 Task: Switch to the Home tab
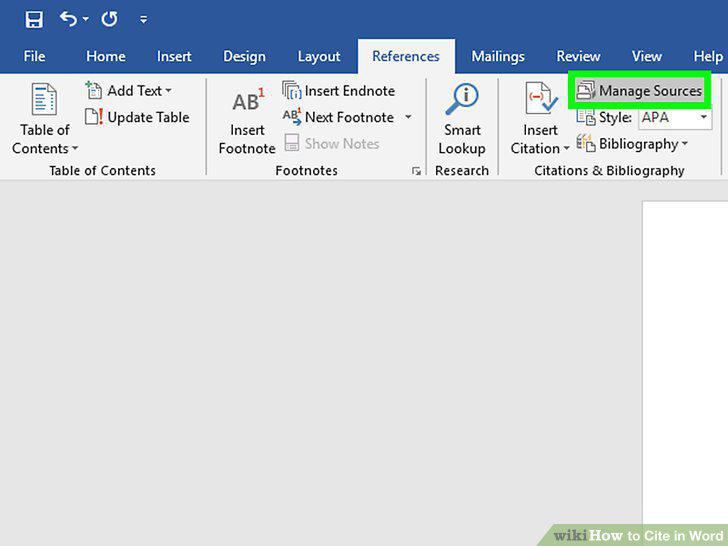tap(105, 56)
